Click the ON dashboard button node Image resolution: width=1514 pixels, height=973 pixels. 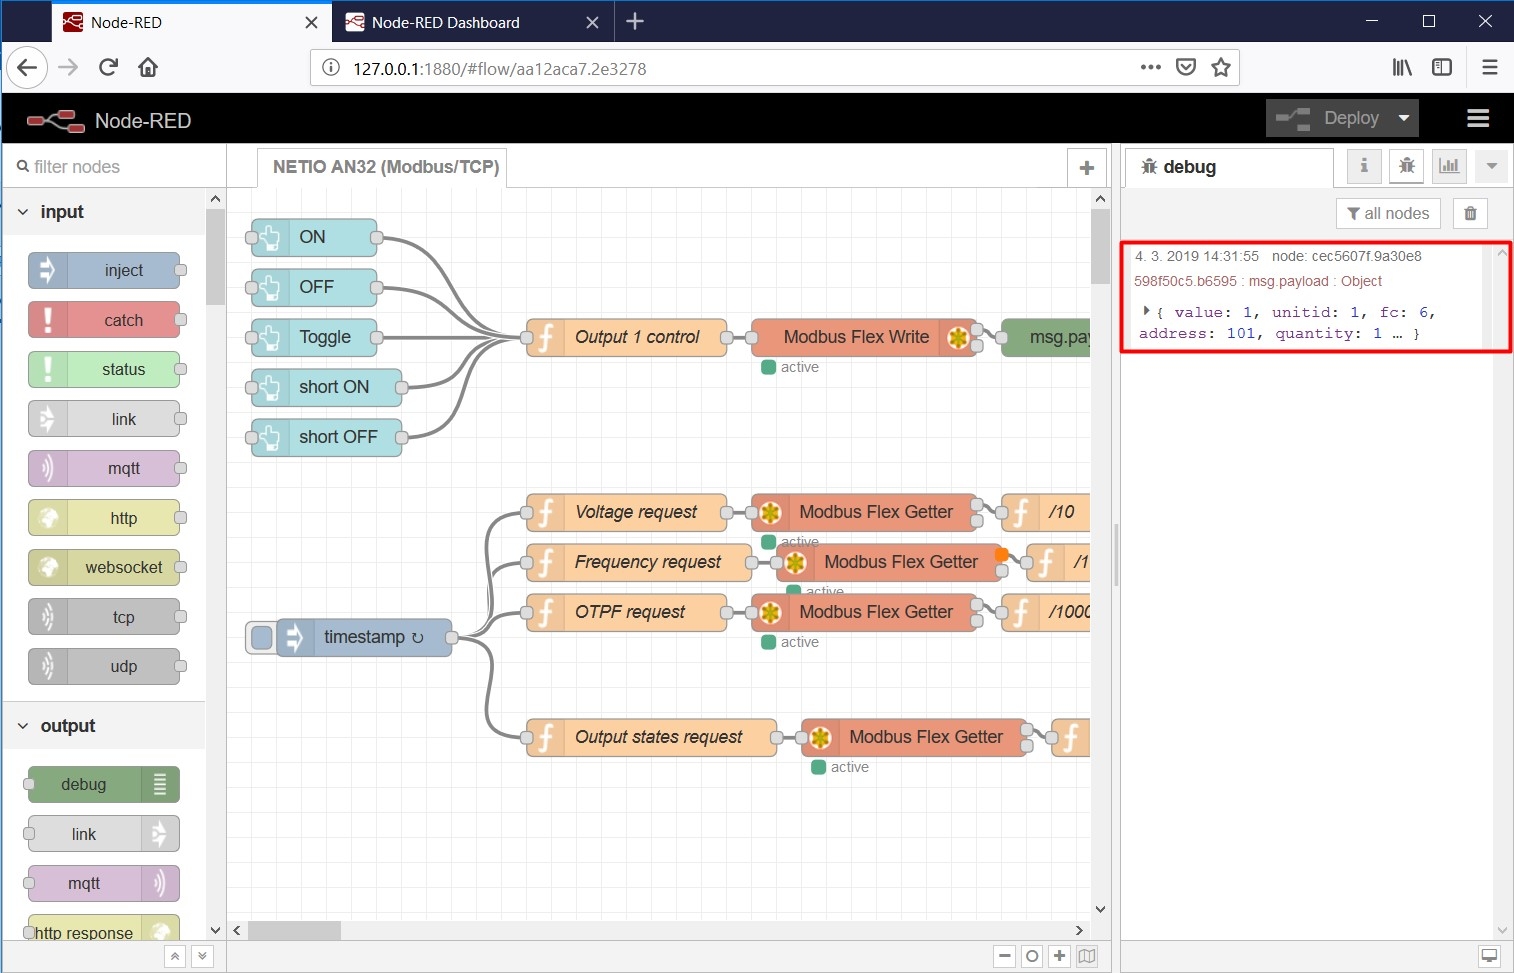(314, 237)
